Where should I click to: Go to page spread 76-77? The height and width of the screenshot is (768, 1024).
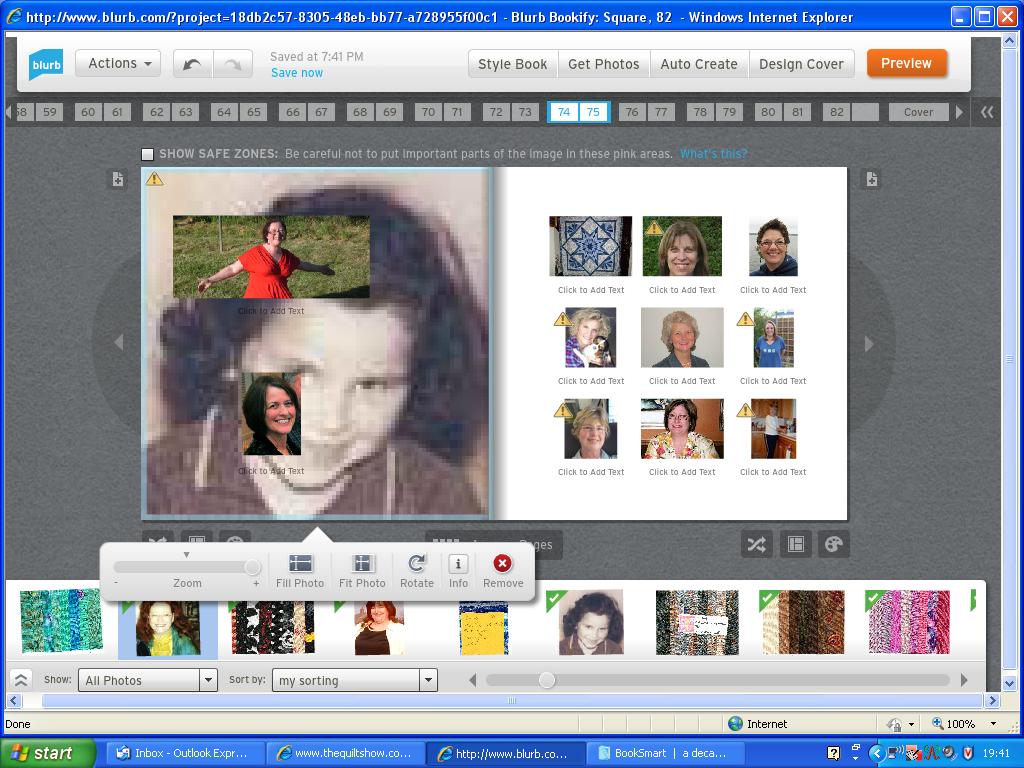(645, 112)
